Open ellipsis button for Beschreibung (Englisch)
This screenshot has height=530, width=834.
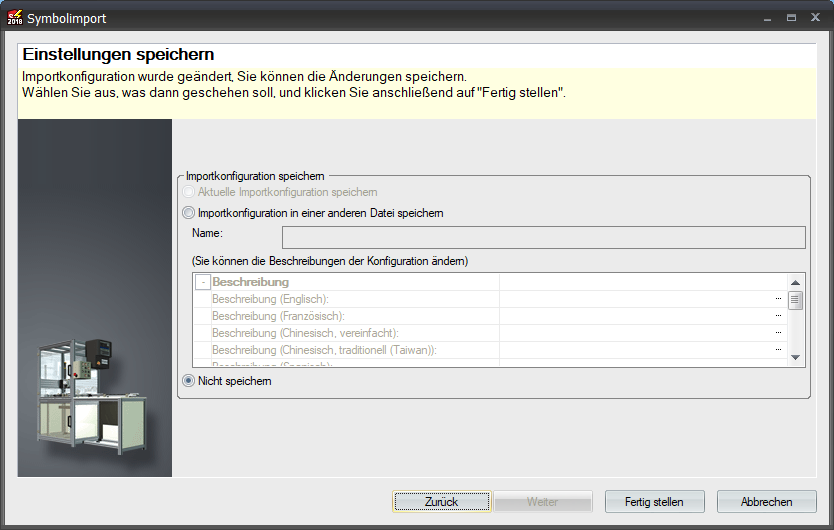[x=778, y=299]
